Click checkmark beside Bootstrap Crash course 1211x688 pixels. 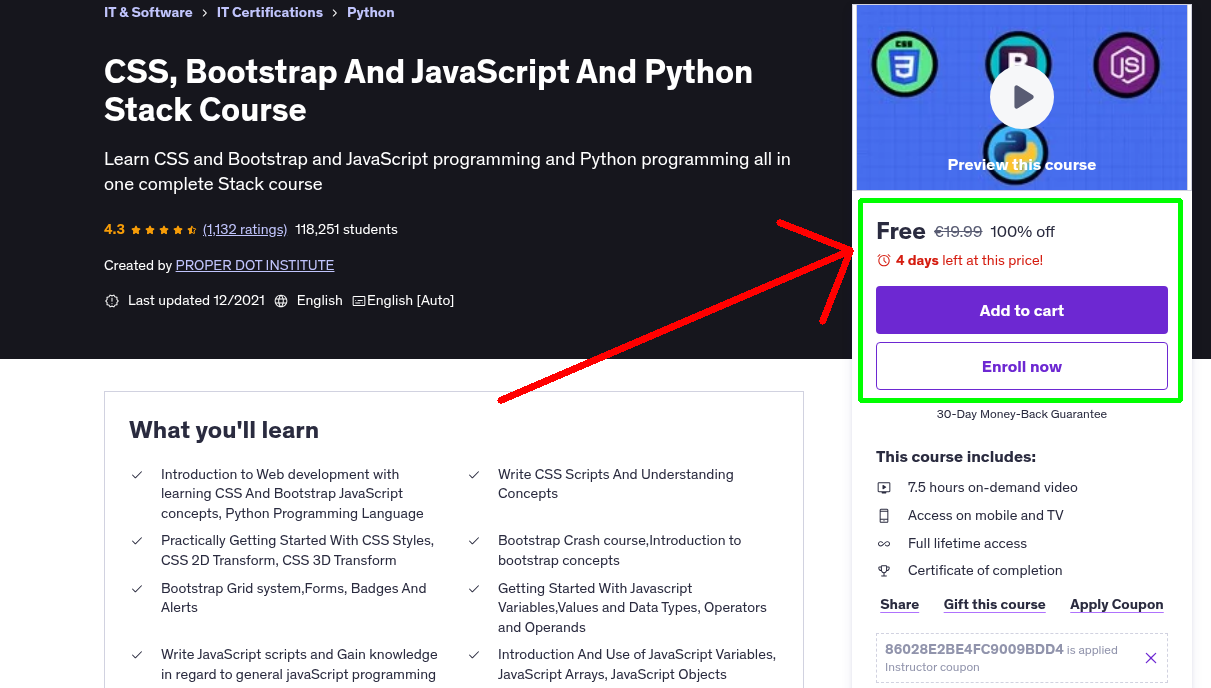point(474,541)
